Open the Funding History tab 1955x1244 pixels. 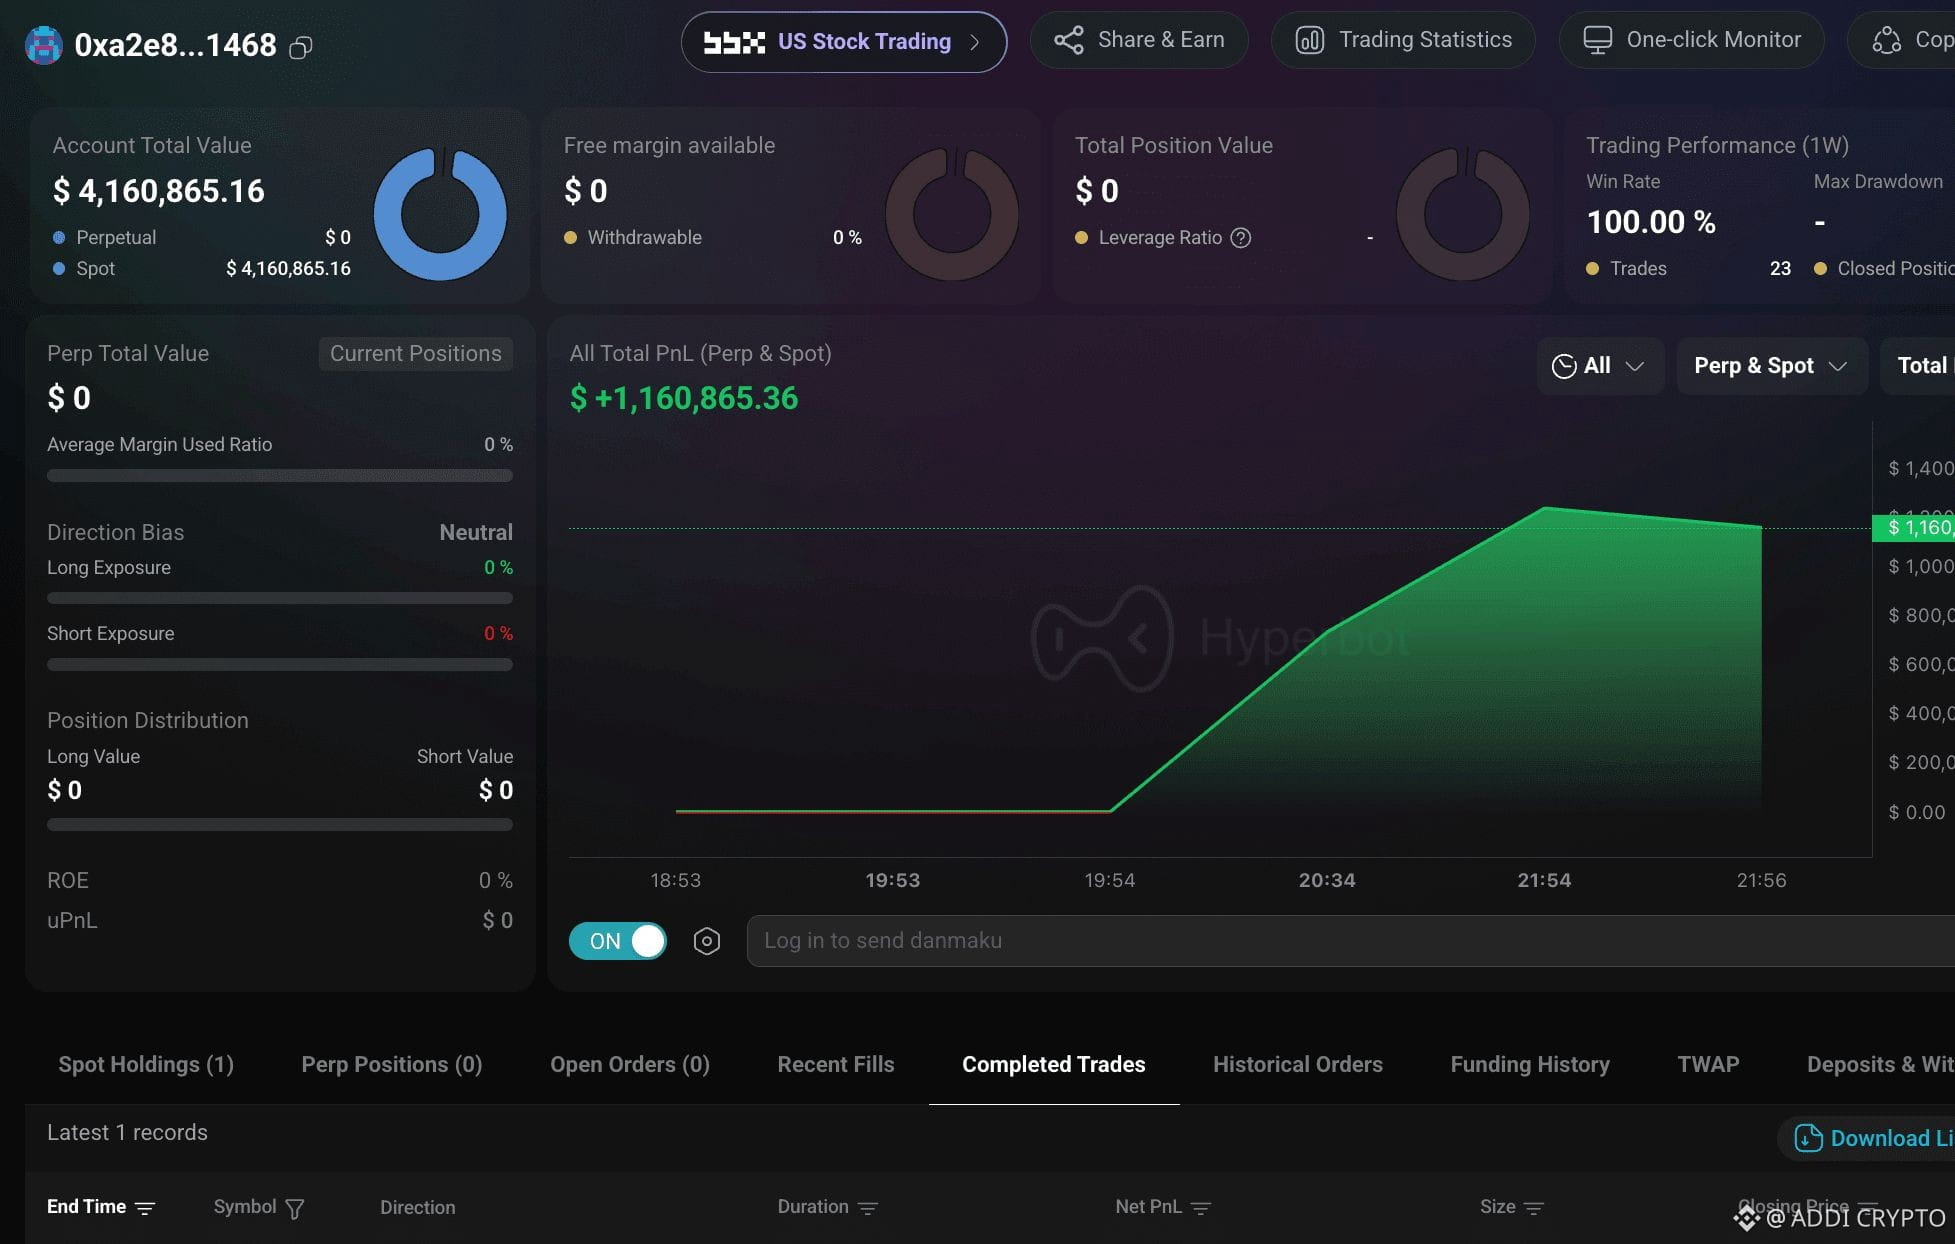[1530, 1065]
